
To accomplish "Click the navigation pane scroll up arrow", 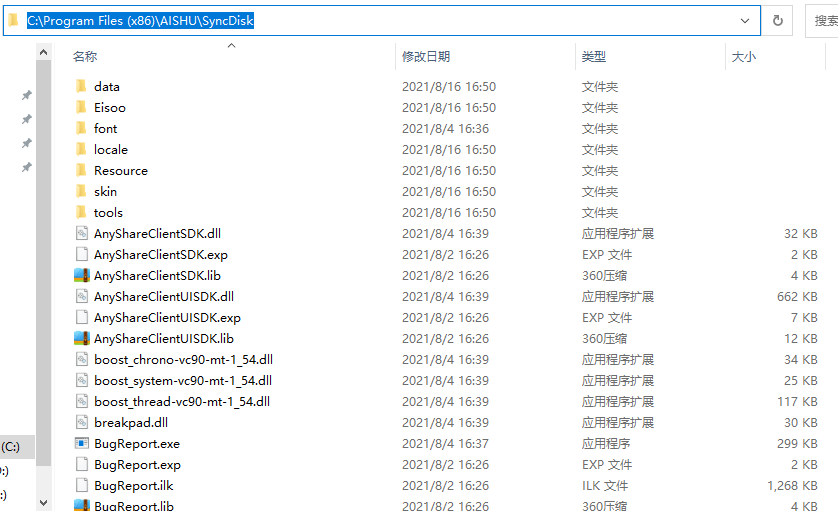I will [x=44, y=52].
